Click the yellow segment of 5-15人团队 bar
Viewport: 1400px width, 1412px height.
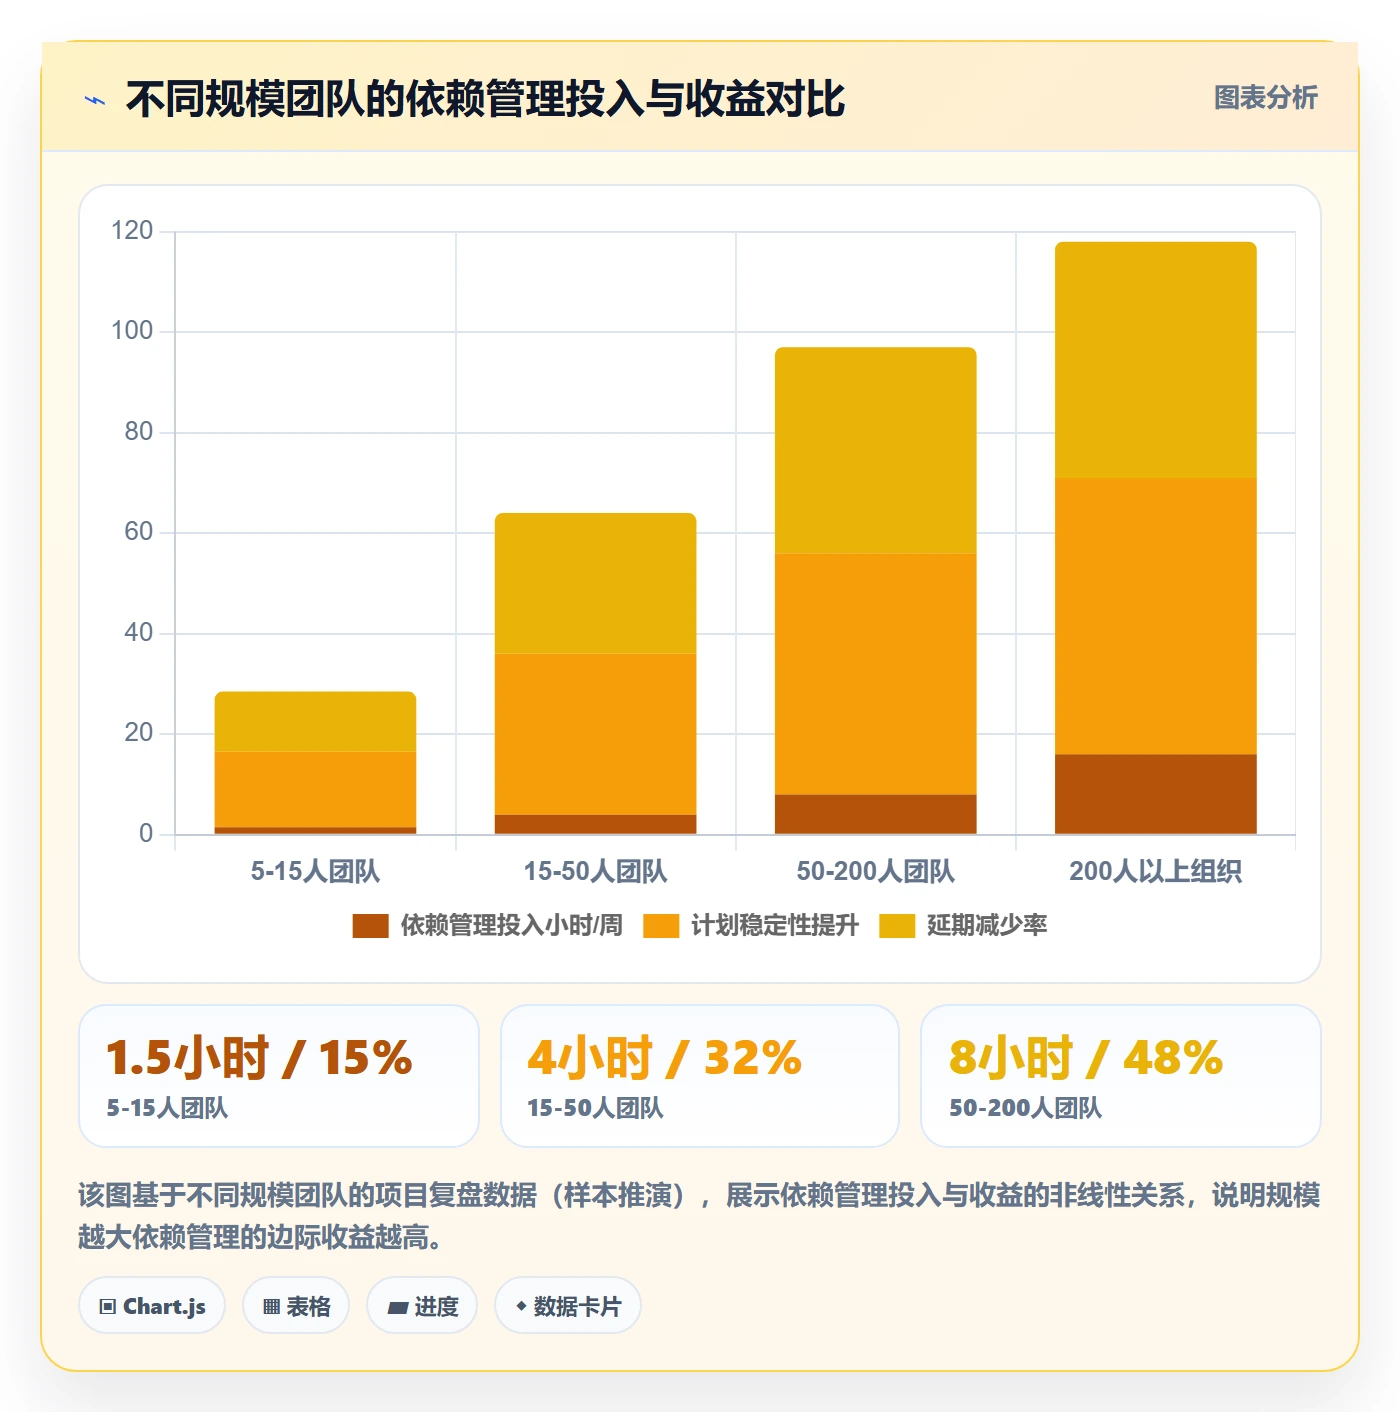[315, 721]
